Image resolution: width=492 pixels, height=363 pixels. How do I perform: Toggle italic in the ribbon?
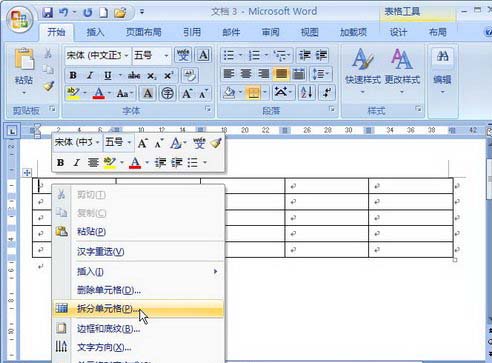coord(90,76)
